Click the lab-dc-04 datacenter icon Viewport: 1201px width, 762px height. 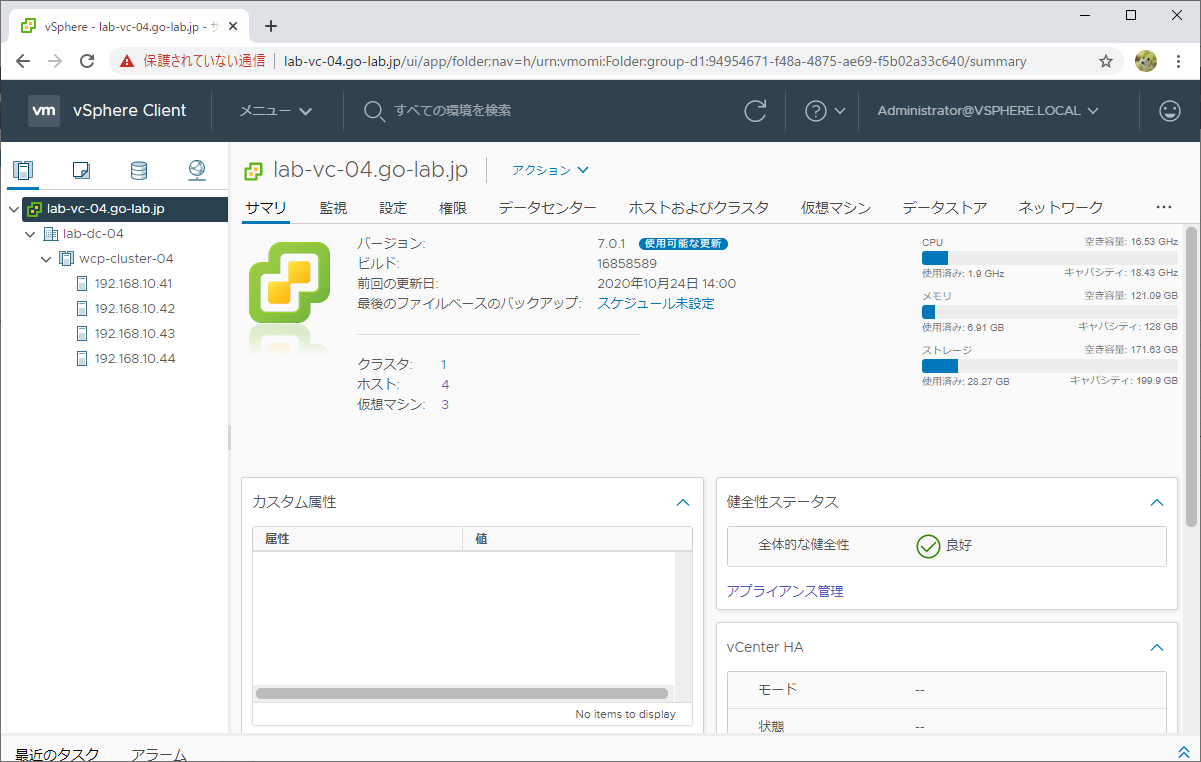click(50, 234)
